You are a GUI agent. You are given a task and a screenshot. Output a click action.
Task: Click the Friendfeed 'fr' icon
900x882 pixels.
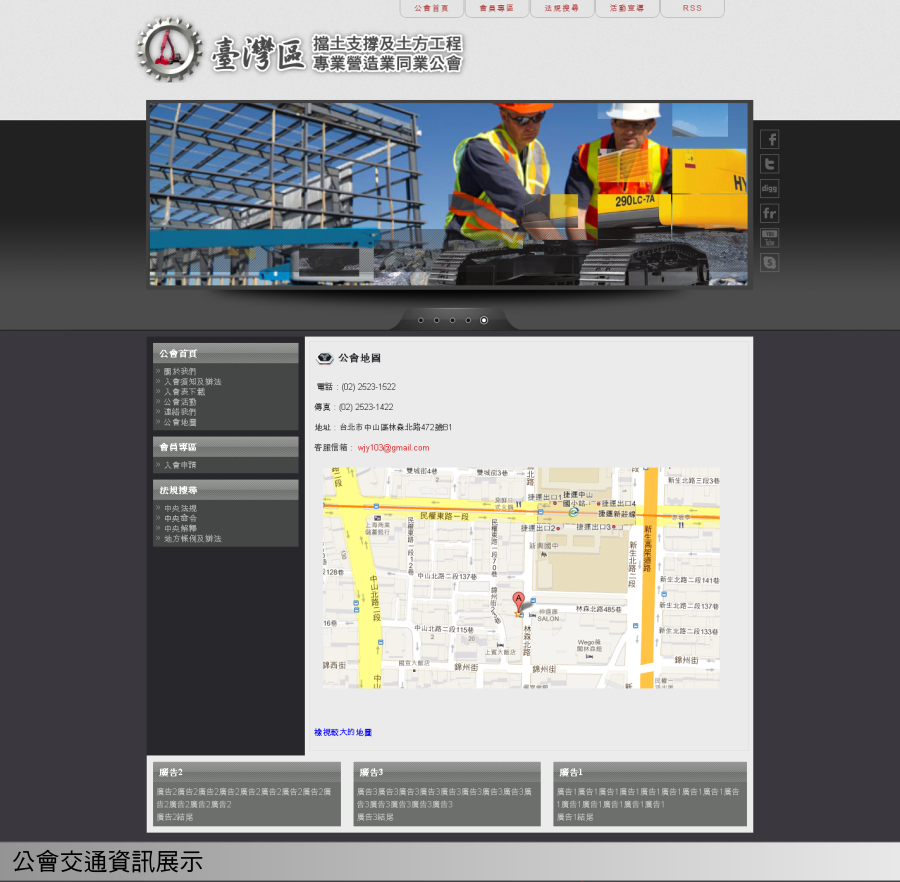coord(769,213)
